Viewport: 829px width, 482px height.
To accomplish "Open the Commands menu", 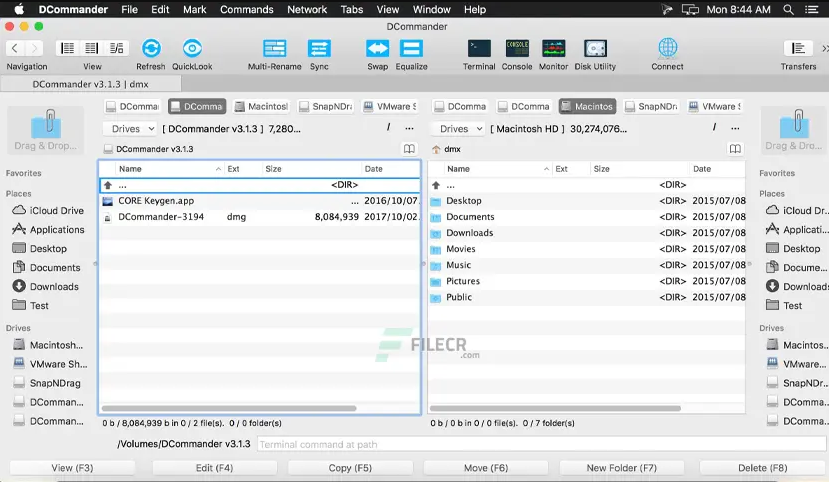I will 246,9.
